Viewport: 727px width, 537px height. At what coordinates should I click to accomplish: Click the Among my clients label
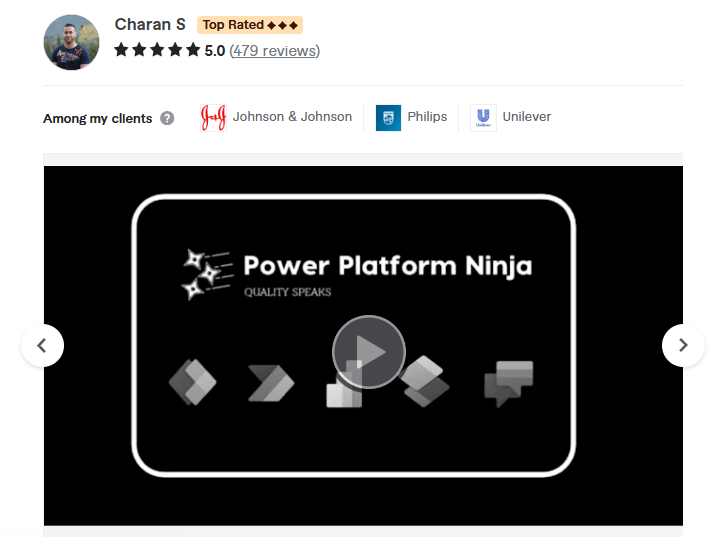coord(97,119)
